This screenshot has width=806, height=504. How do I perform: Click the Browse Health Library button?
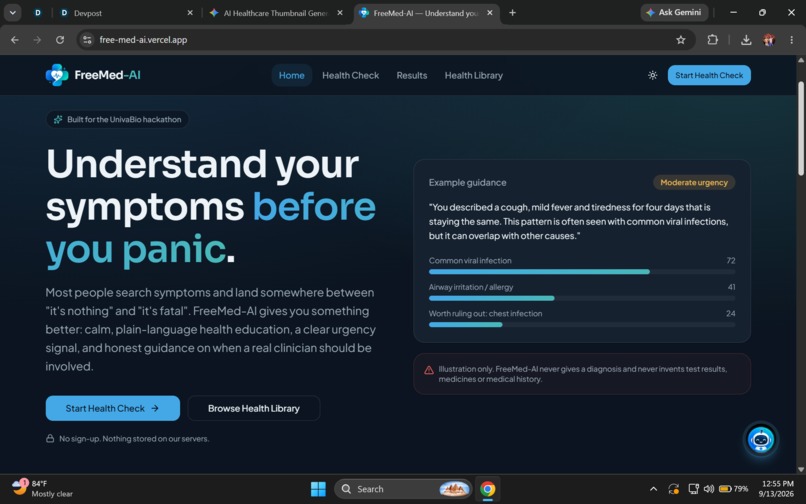point(254,408)
